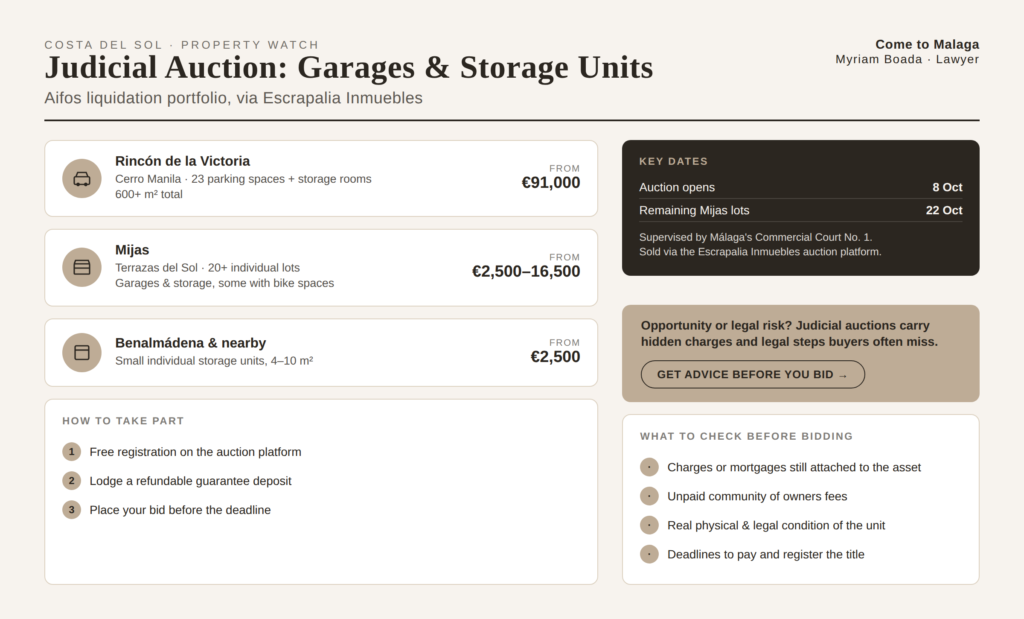Click bullet icon beside Unpaid community fees

(649, 496)
